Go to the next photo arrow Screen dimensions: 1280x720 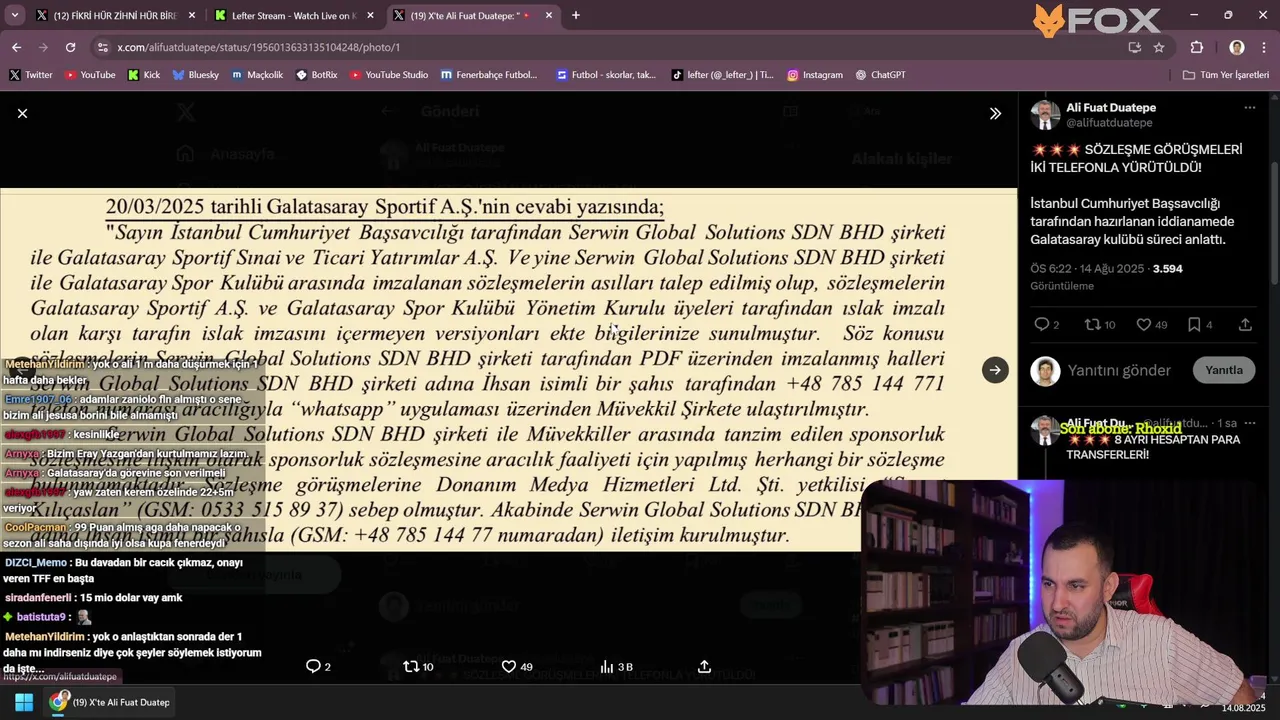click(994, 370)
